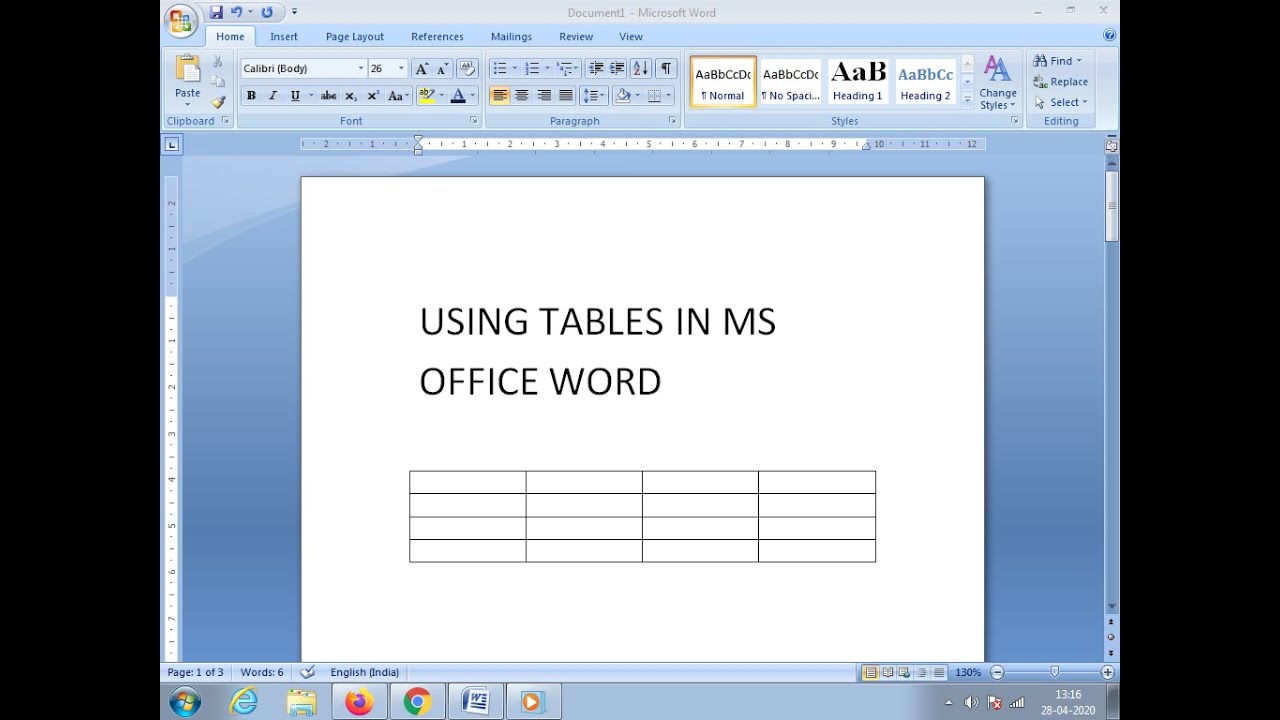Click the Paste clipboard icon

tap(188, 69)
